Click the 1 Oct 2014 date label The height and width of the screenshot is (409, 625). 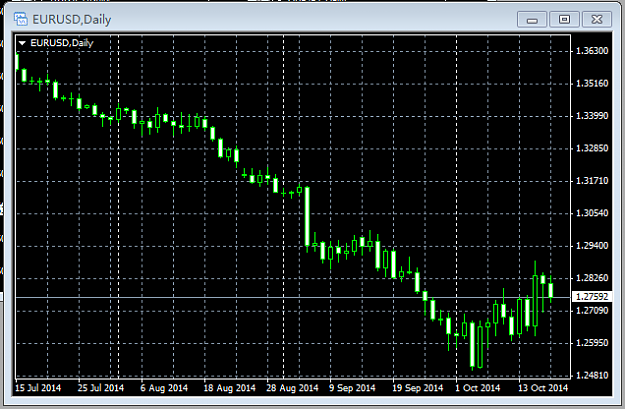click(x=478, y=387)
